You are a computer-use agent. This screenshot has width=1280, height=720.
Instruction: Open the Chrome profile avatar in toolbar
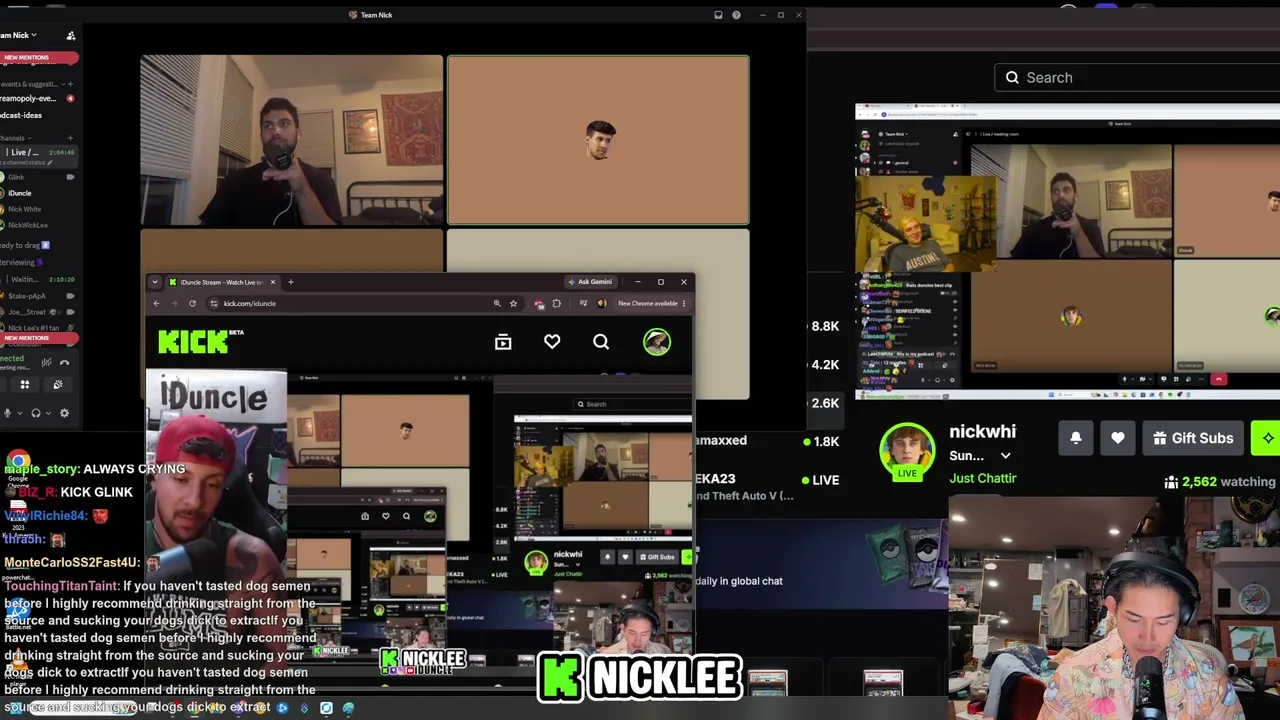coord(602,303)
